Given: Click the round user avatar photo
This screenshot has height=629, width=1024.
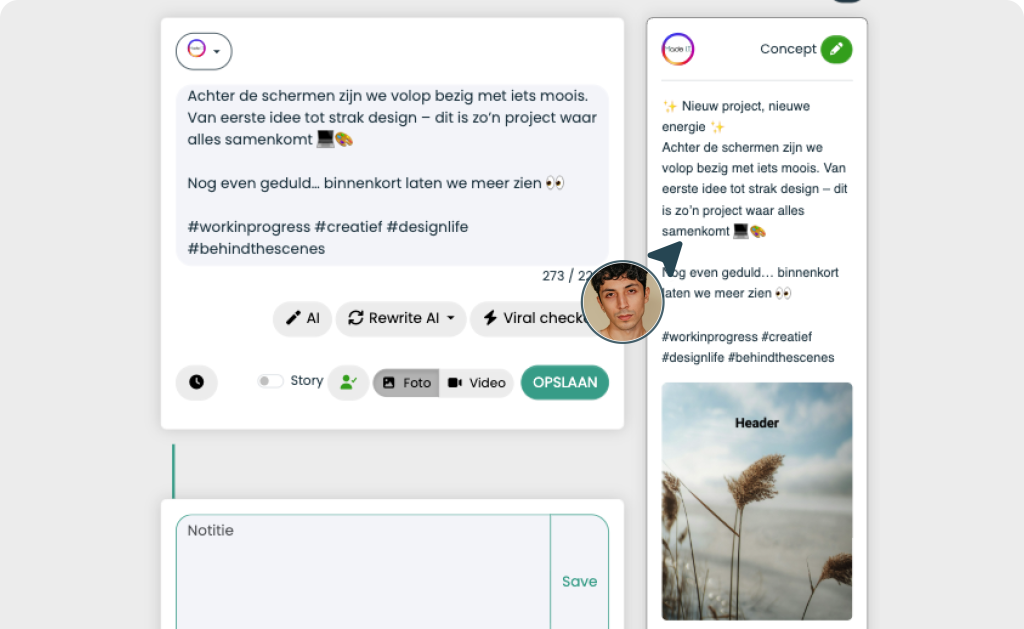Looking at the screenshot, I should pos(622,302).
